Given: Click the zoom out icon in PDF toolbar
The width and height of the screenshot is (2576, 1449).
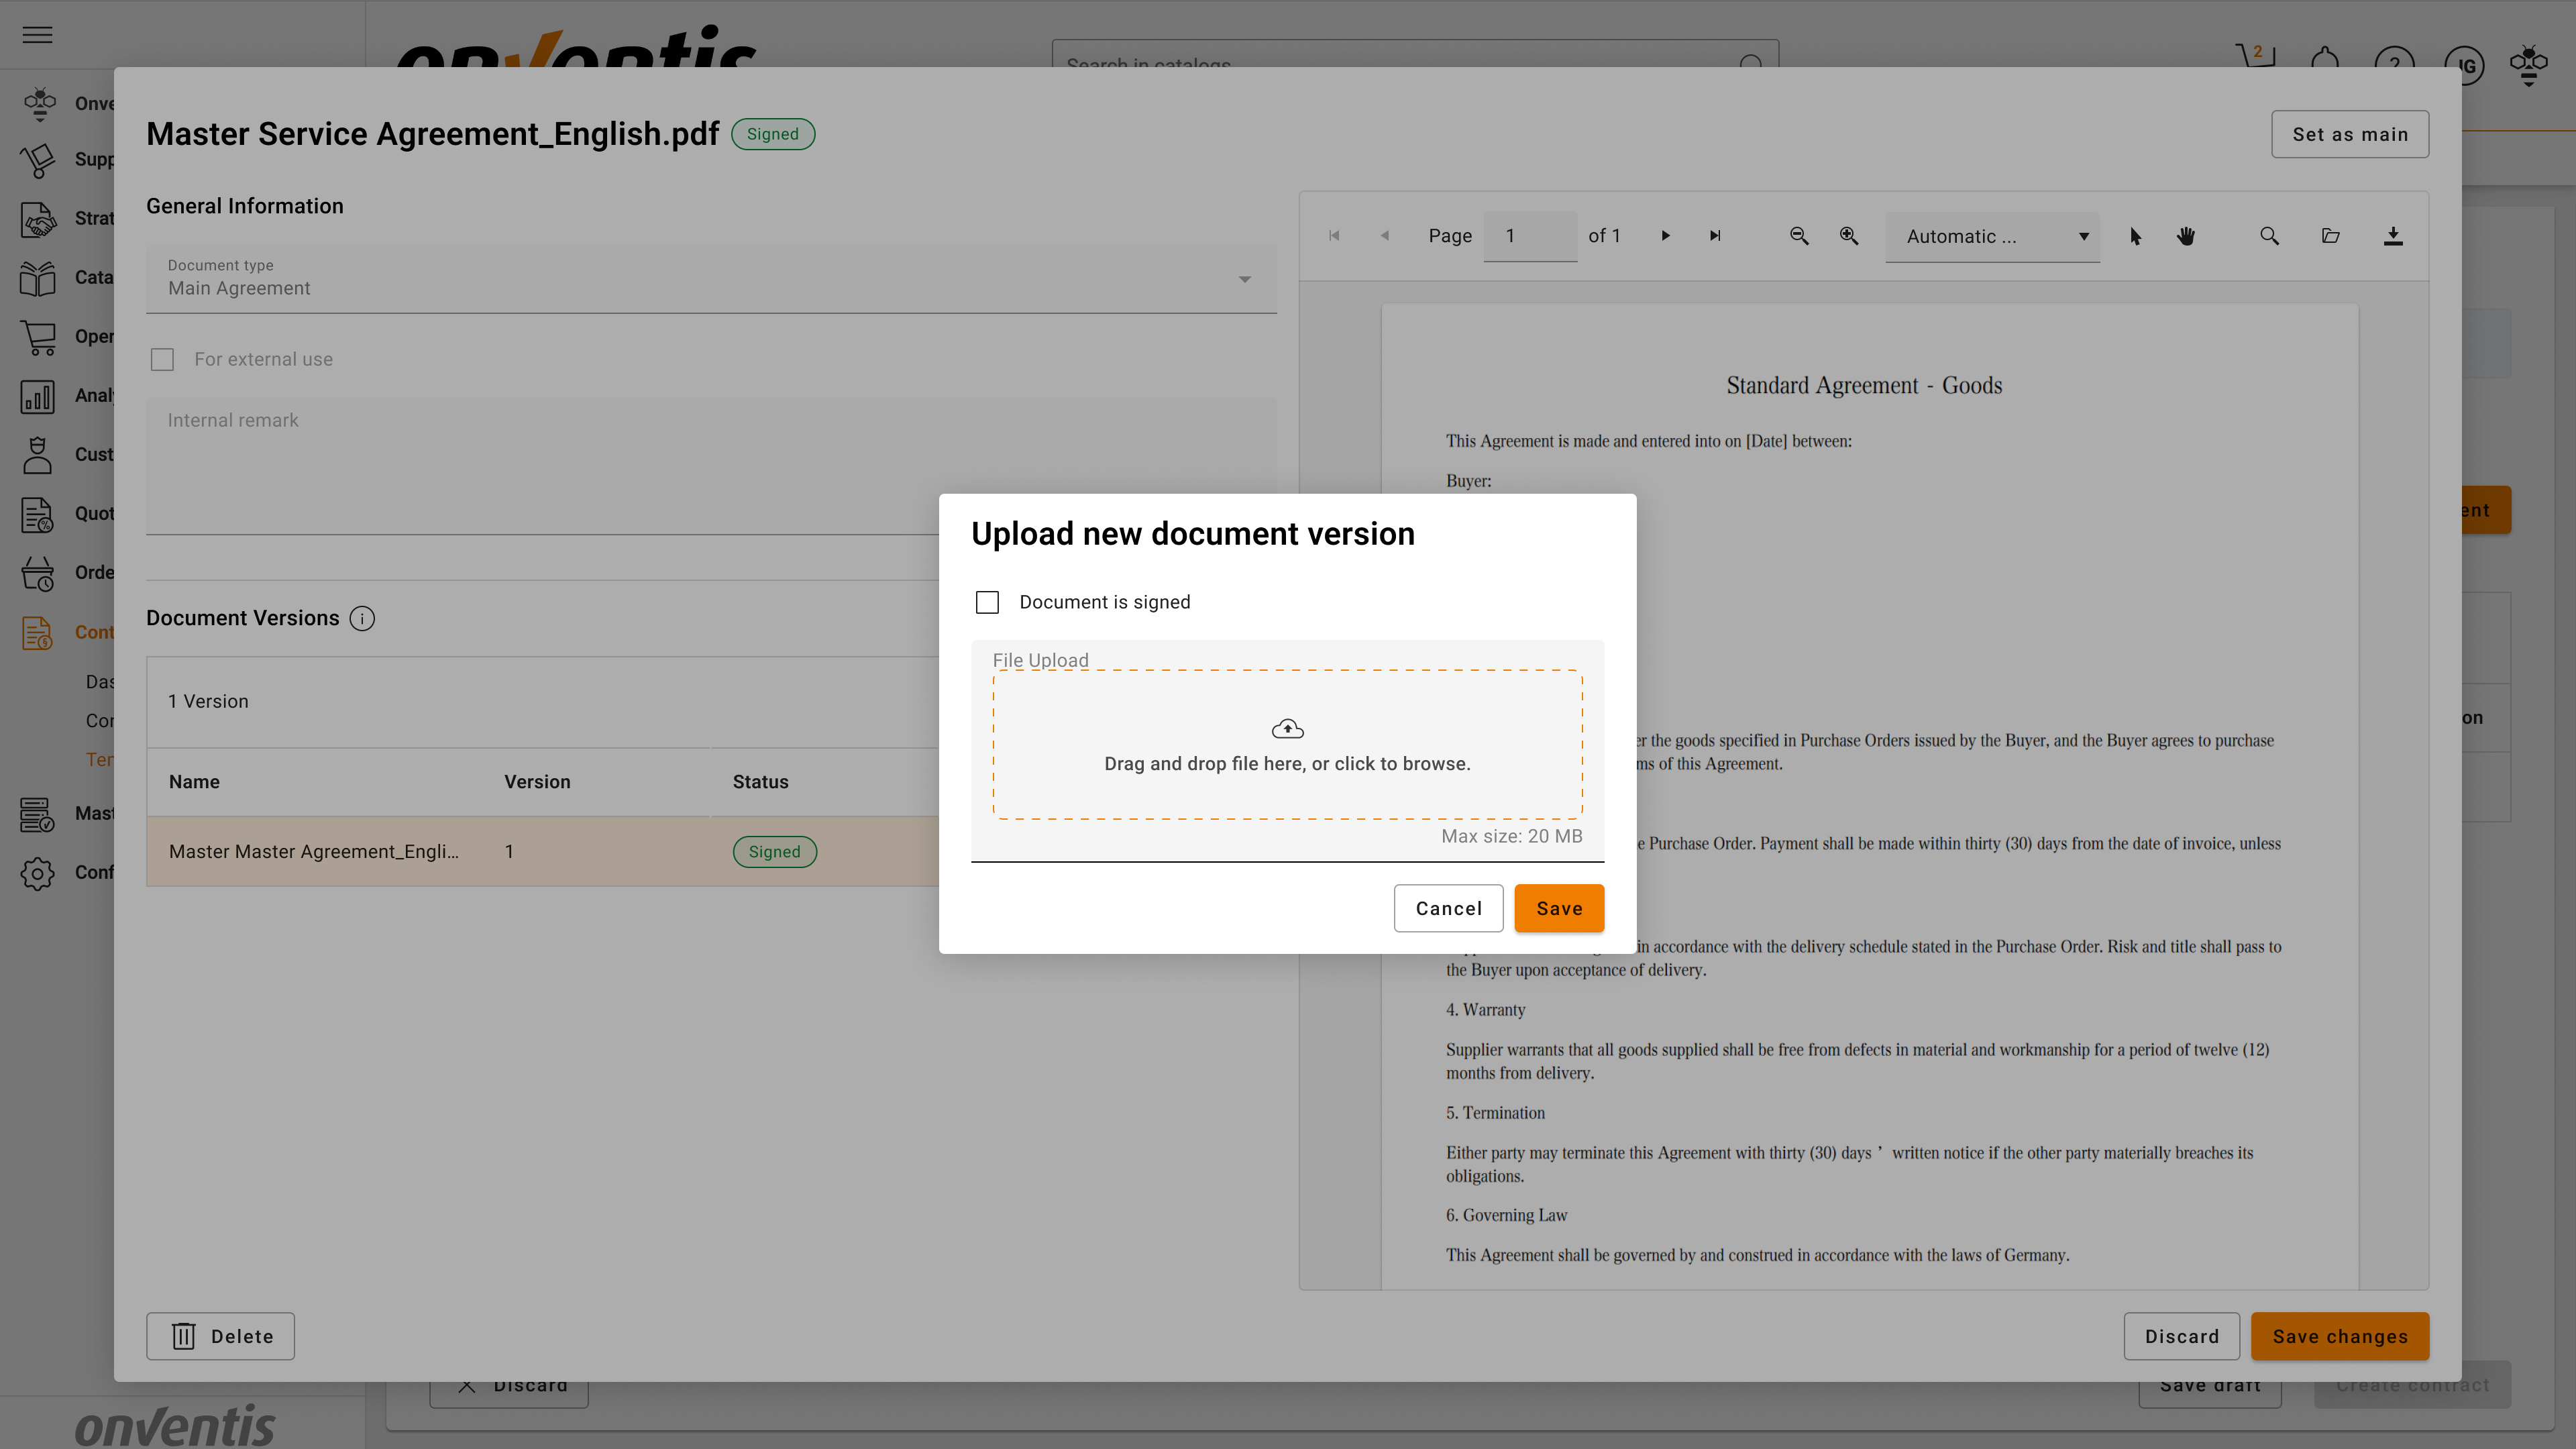Looking at the screenshot, I should [x=1798, y=236].
